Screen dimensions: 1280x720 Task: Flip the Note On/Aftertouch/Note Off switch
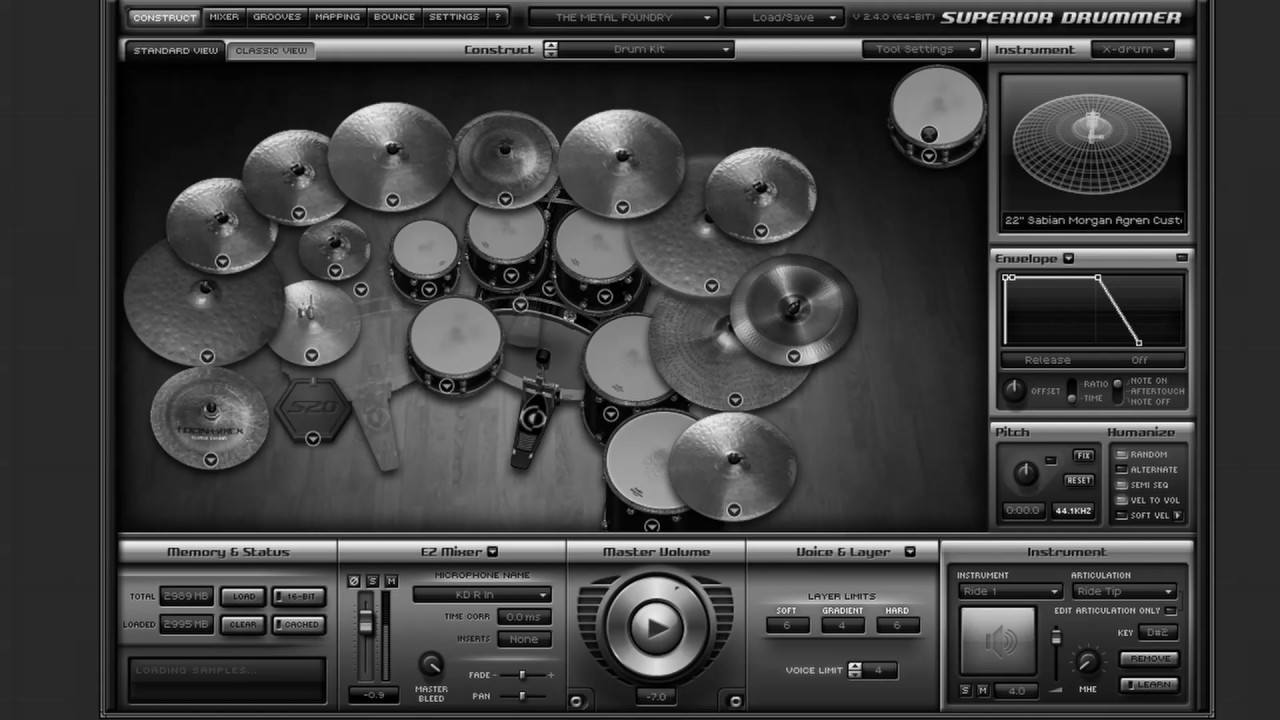(x=1118, y=391)
